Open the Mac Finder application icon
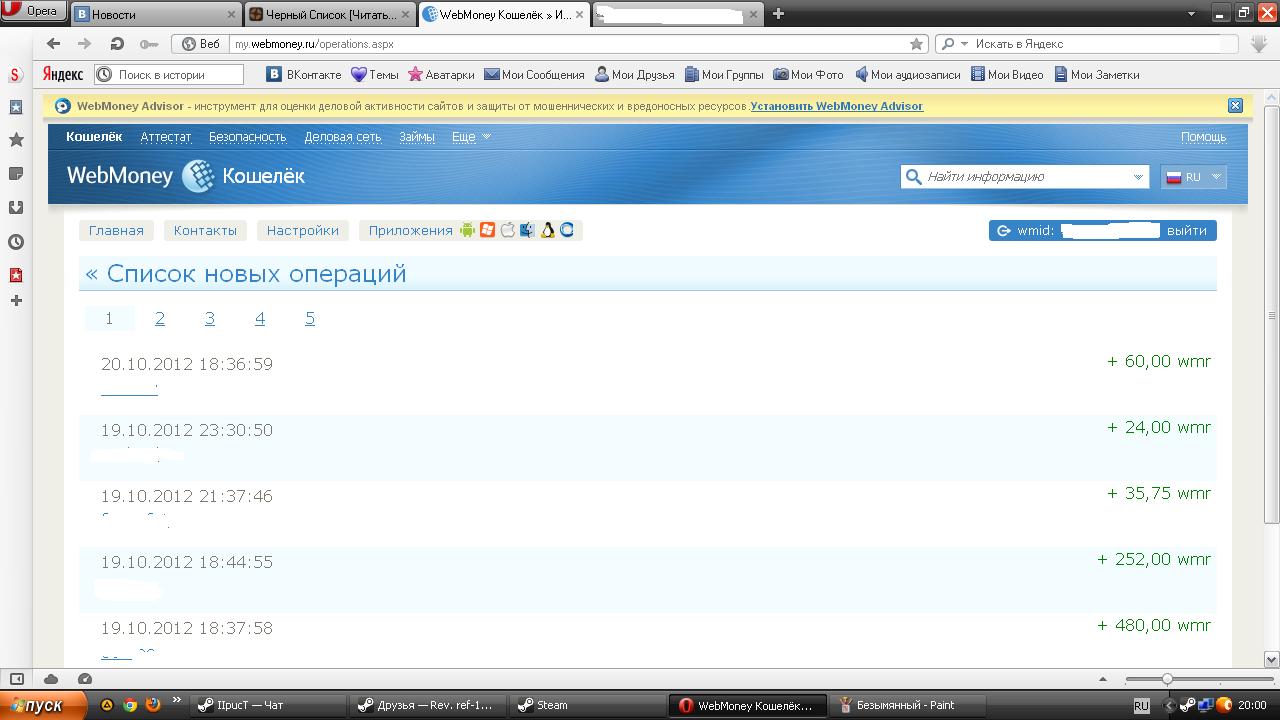 coord(528,230)
